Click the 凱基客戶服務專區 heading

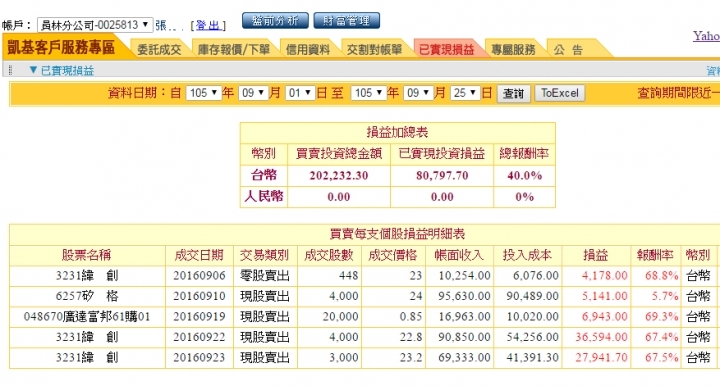coord(61,47)
